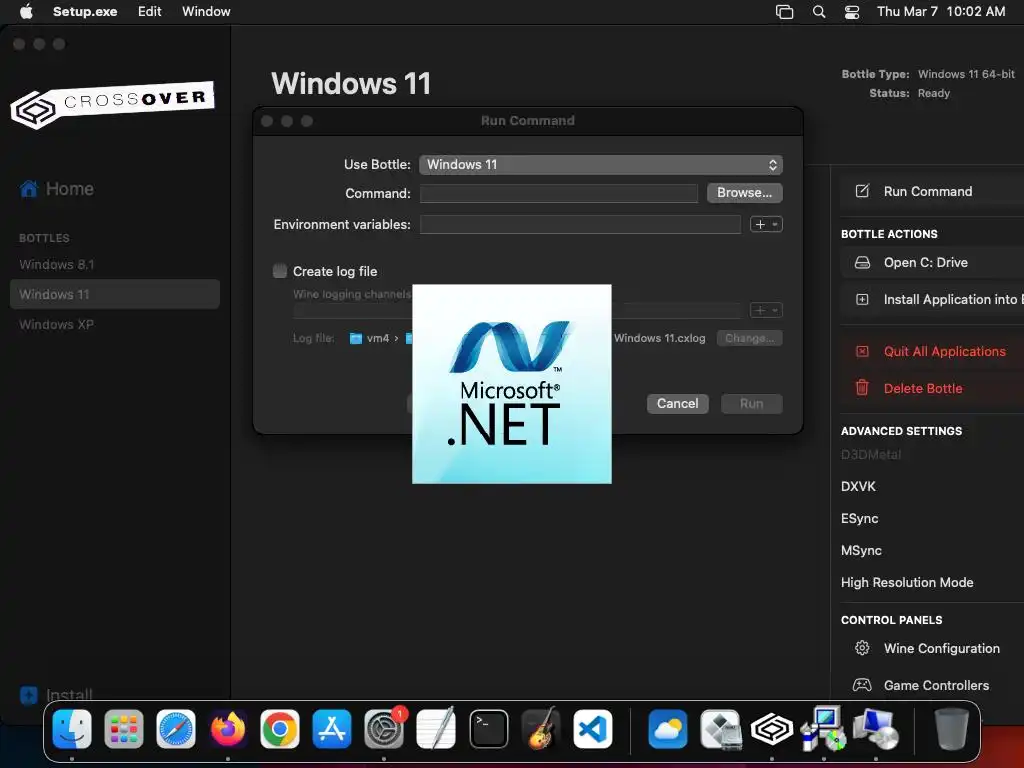Open Boot Camp Assistant from the Dock

point(720,729)
